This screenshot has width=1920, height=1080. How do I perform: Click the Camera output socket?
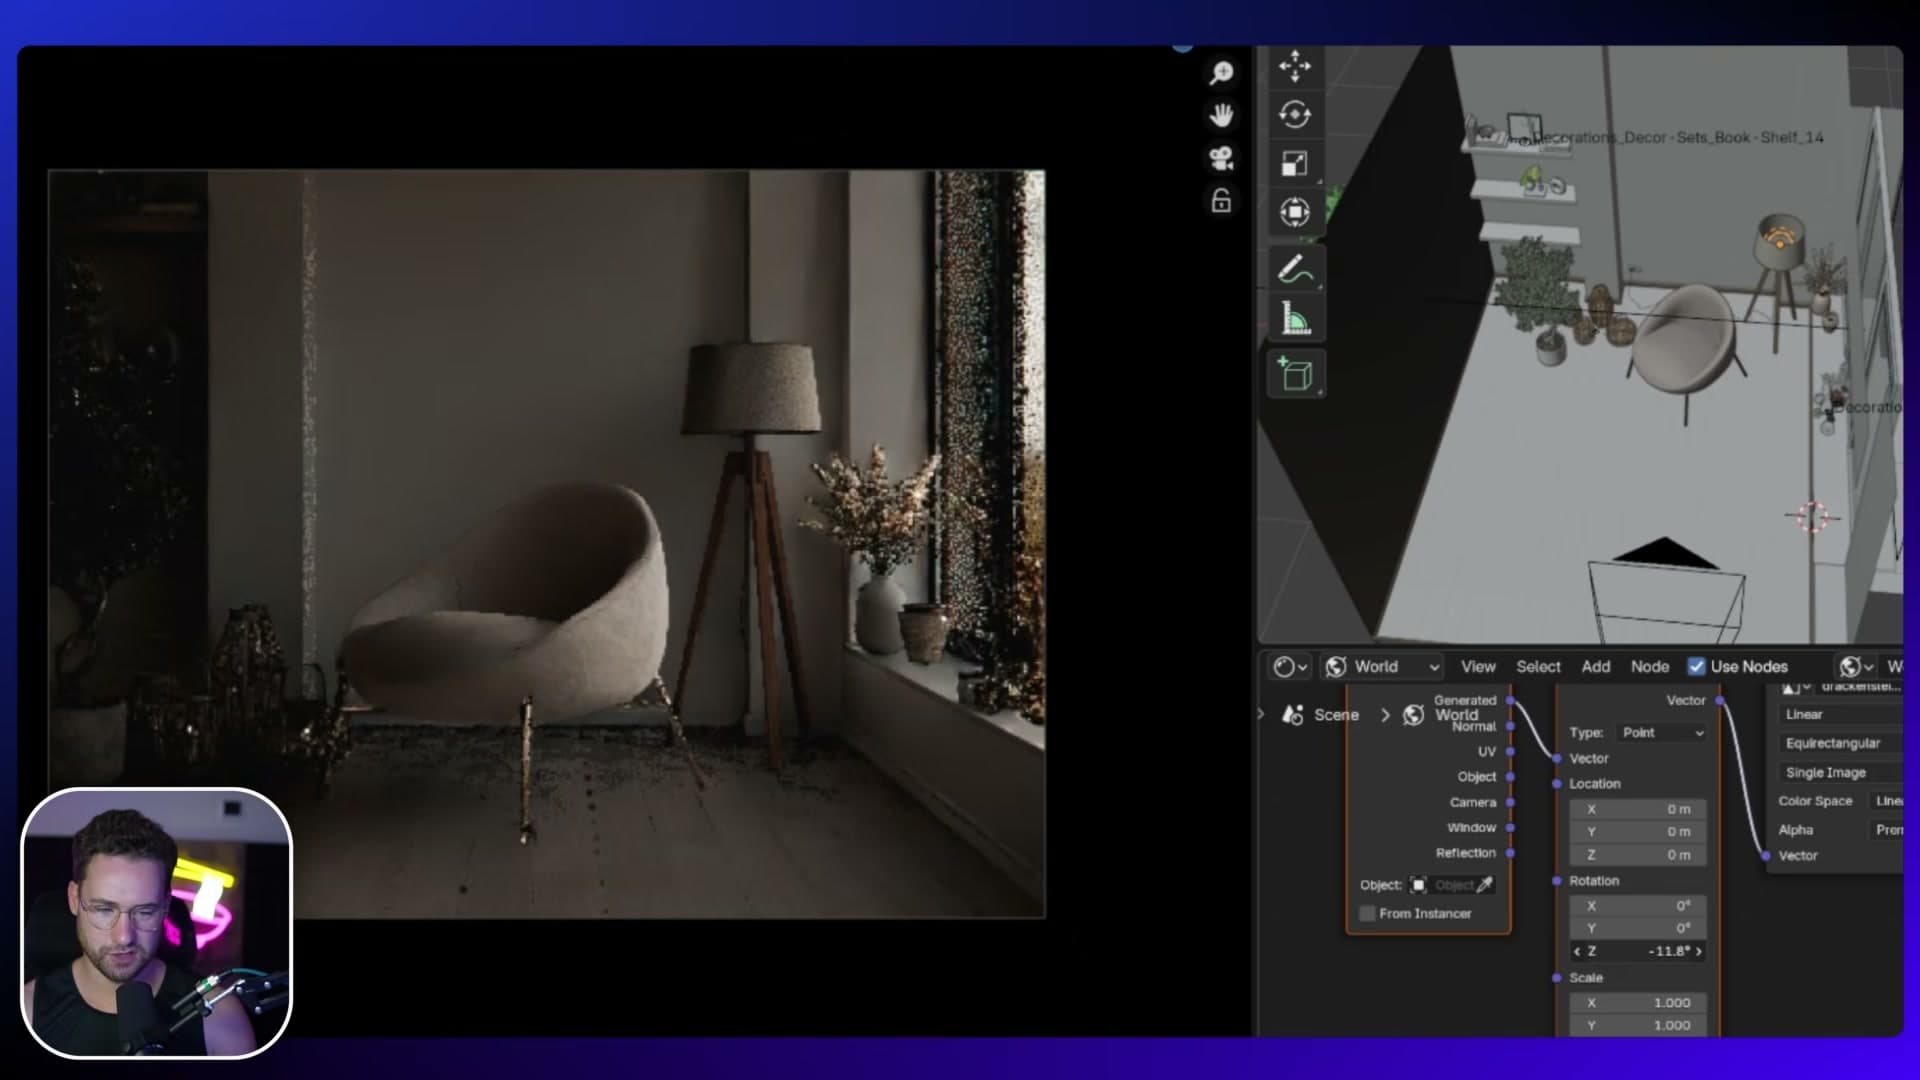pos(1510,803)
